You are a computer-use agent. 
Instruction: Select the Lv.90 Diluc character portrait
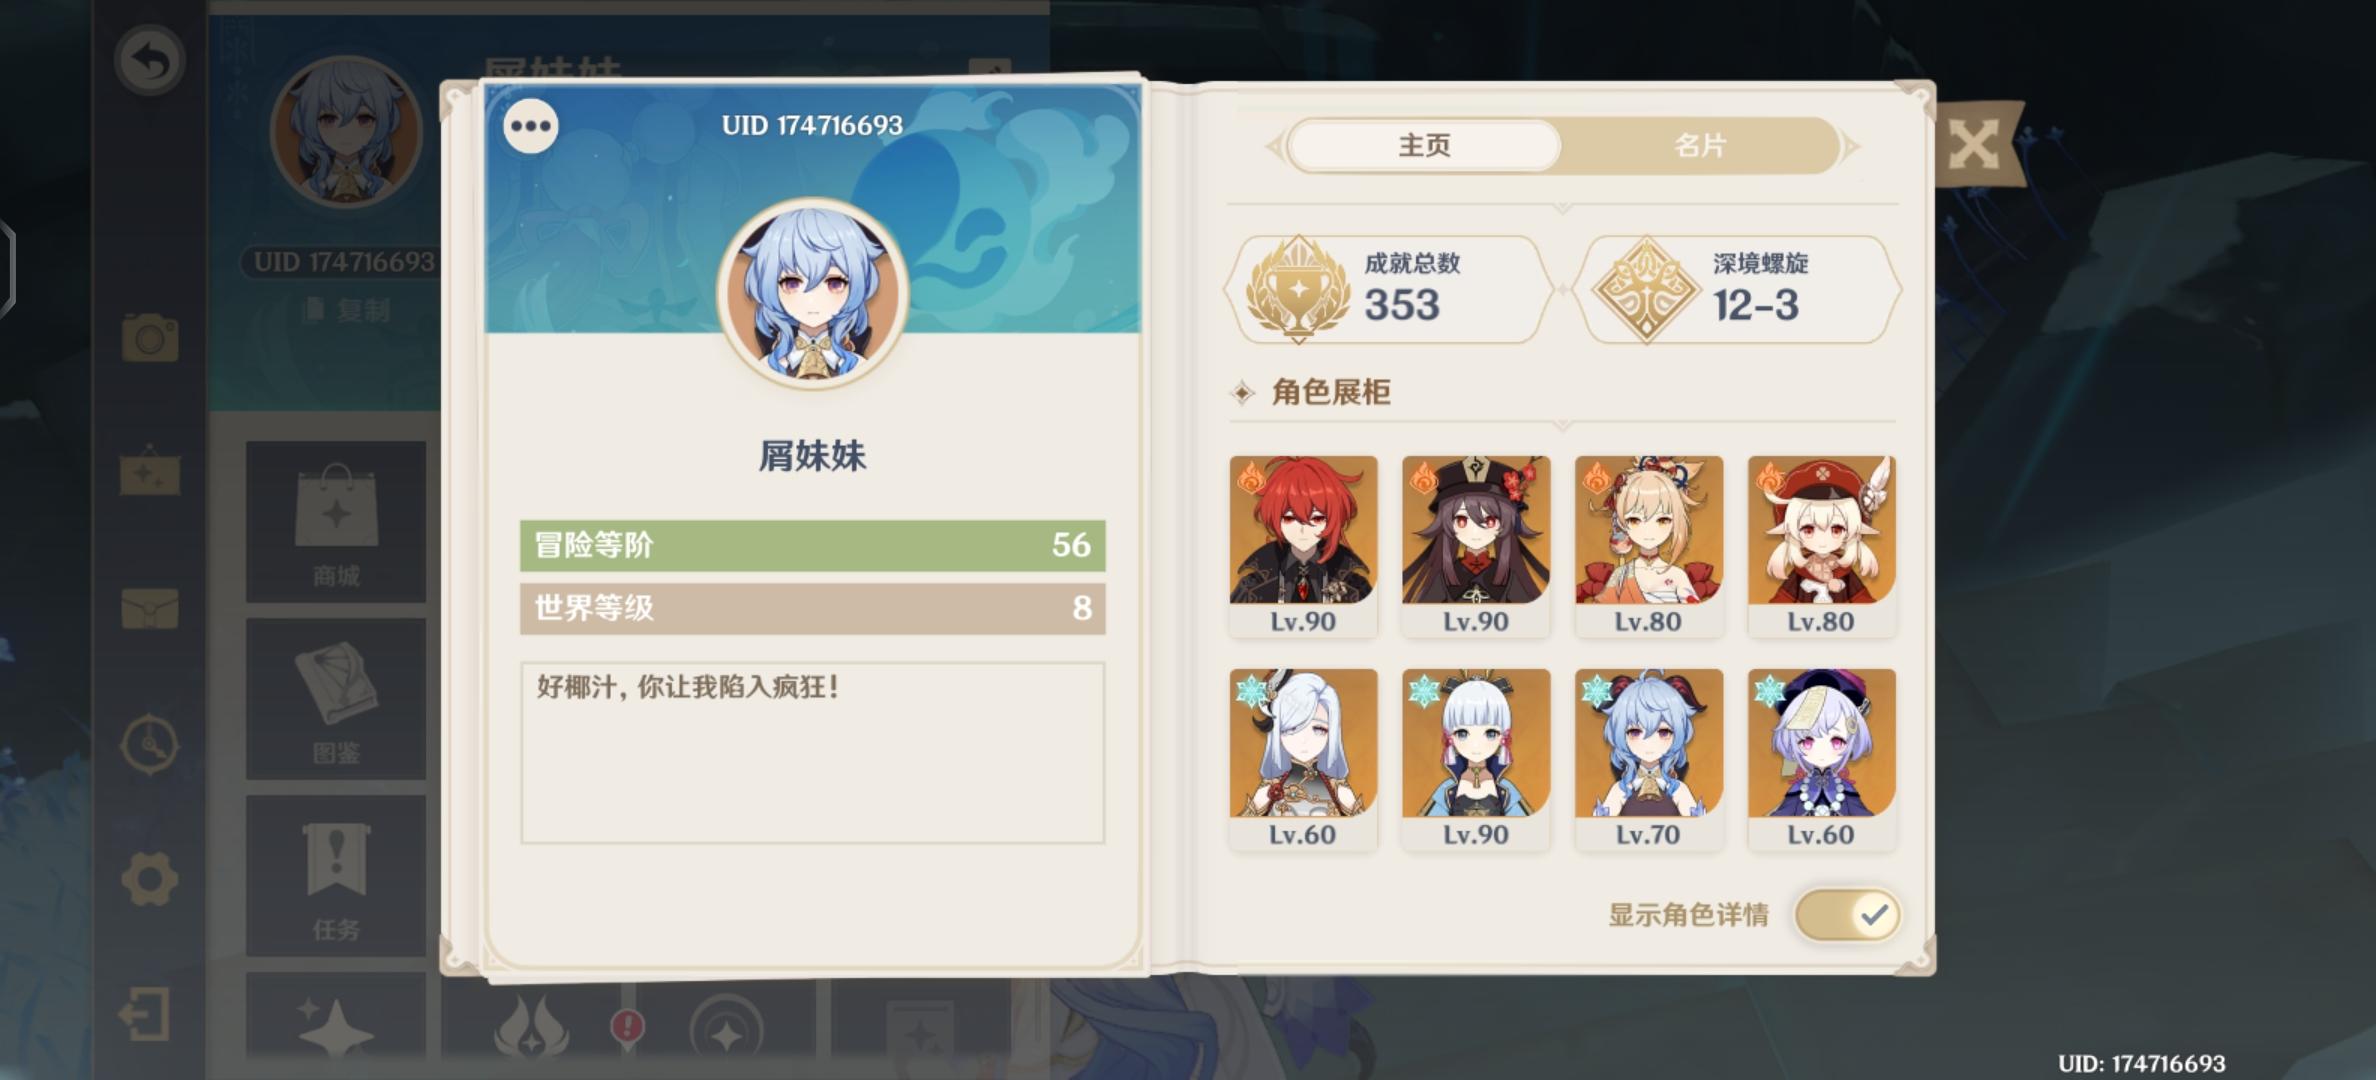pyautogui.click(x=1303, y=546)
